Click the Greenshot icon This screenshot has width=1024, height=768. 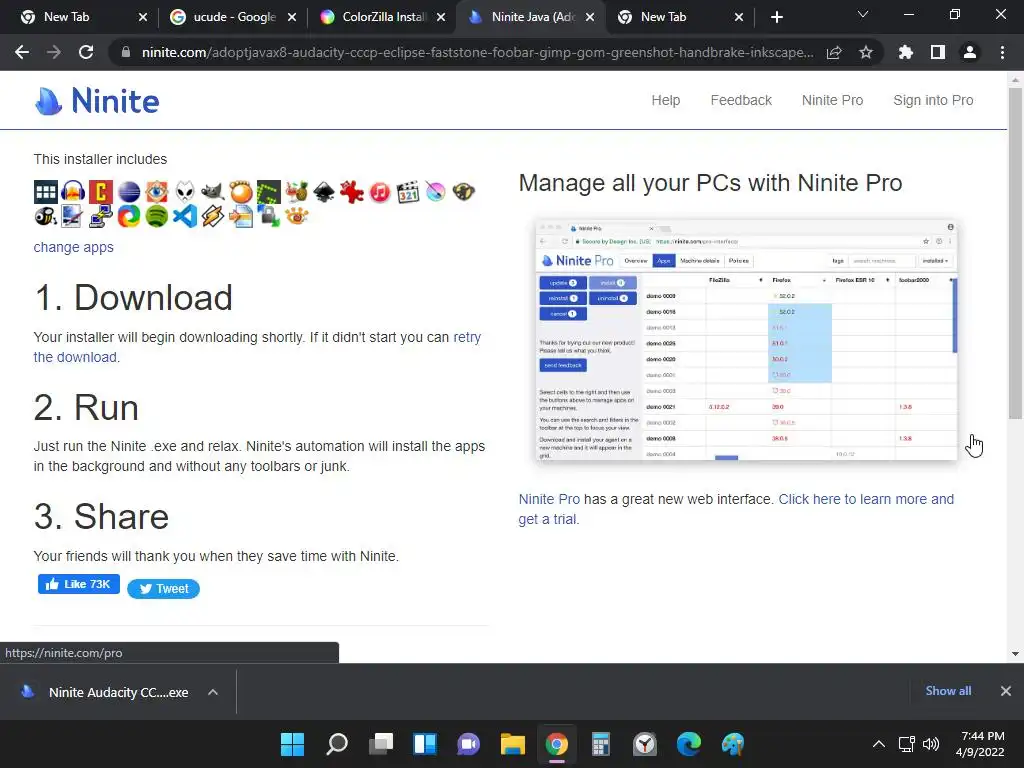[x=268, y=192]
